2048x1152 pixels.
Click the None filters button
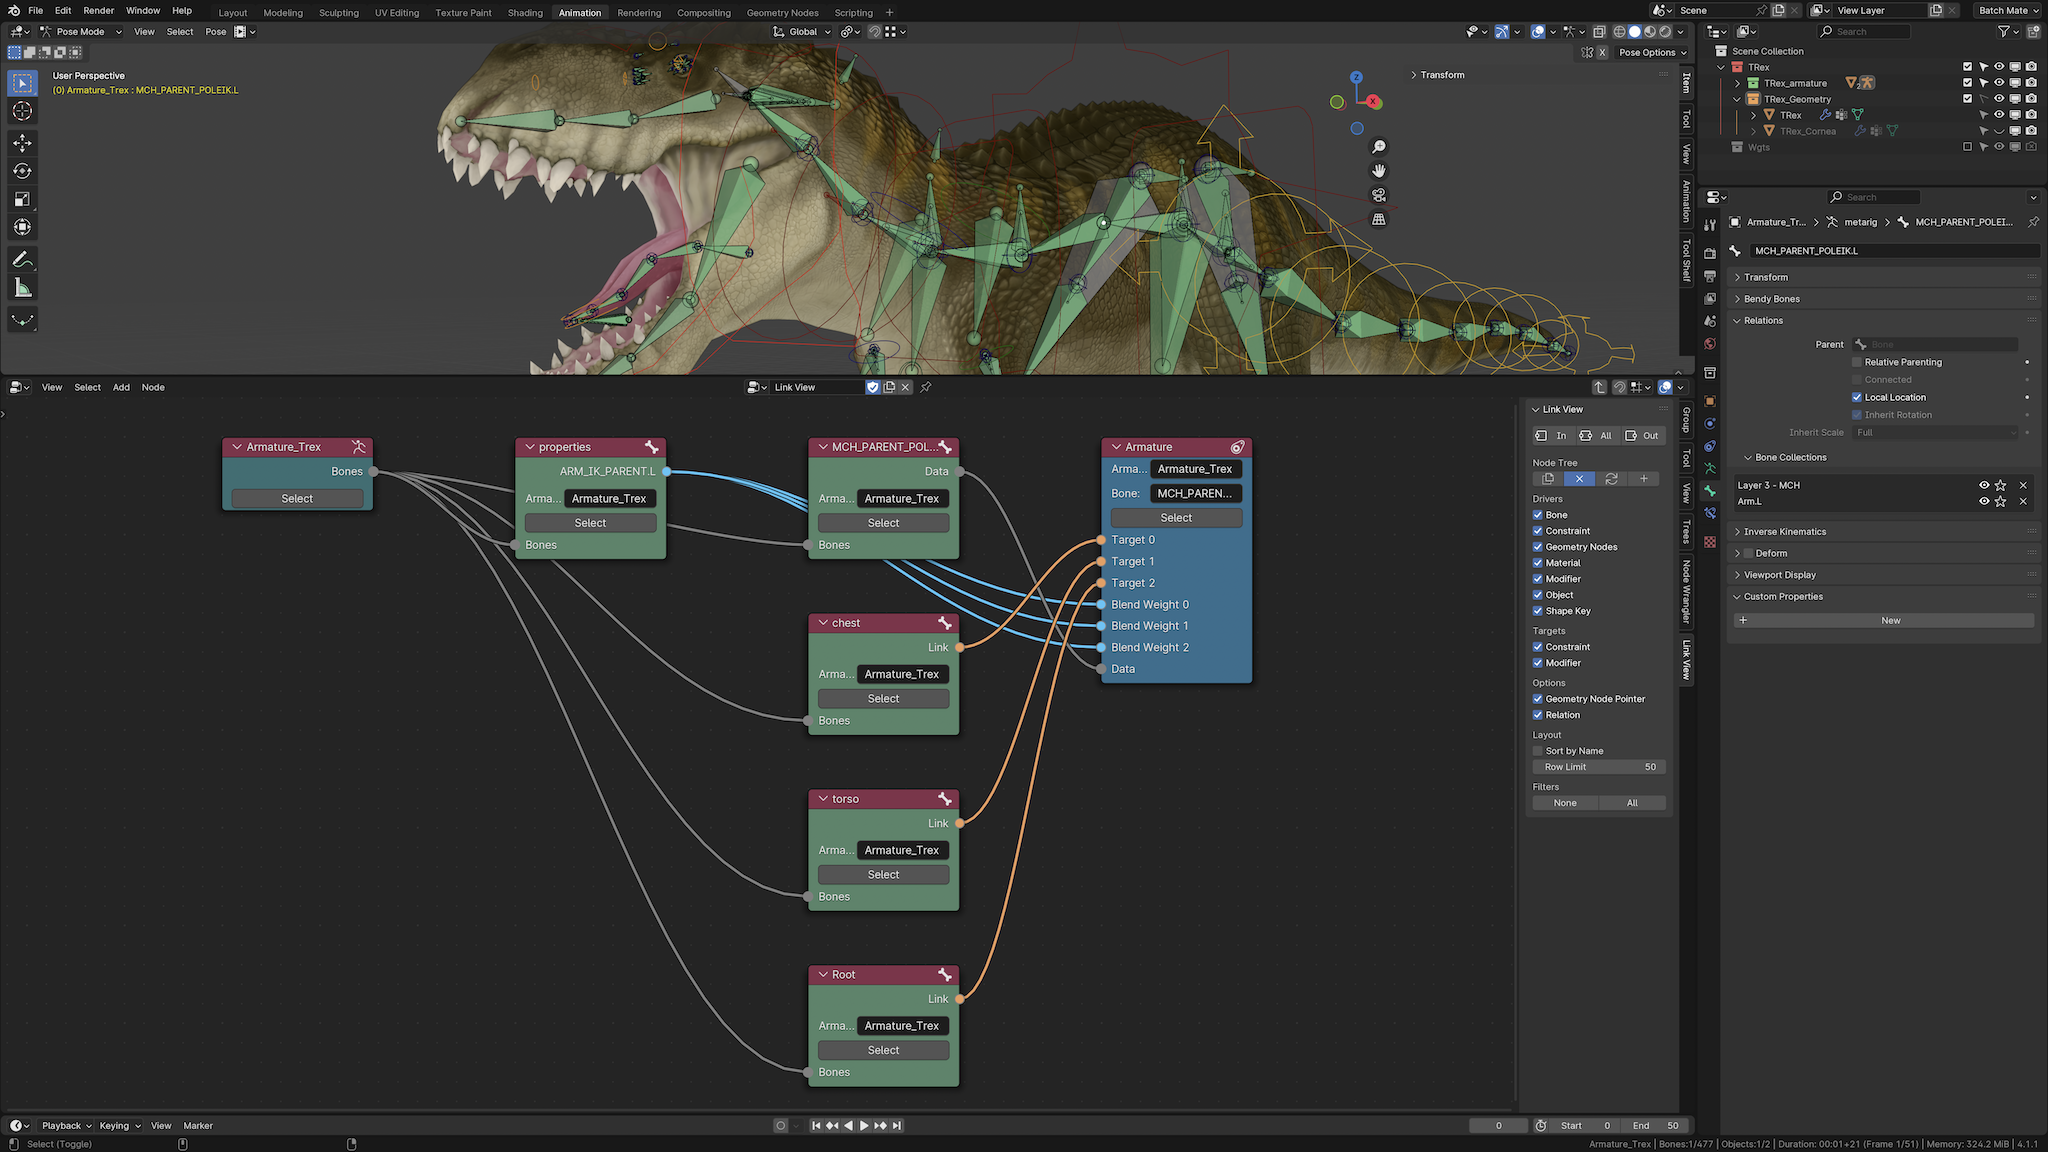click(x=1565, y=803)
